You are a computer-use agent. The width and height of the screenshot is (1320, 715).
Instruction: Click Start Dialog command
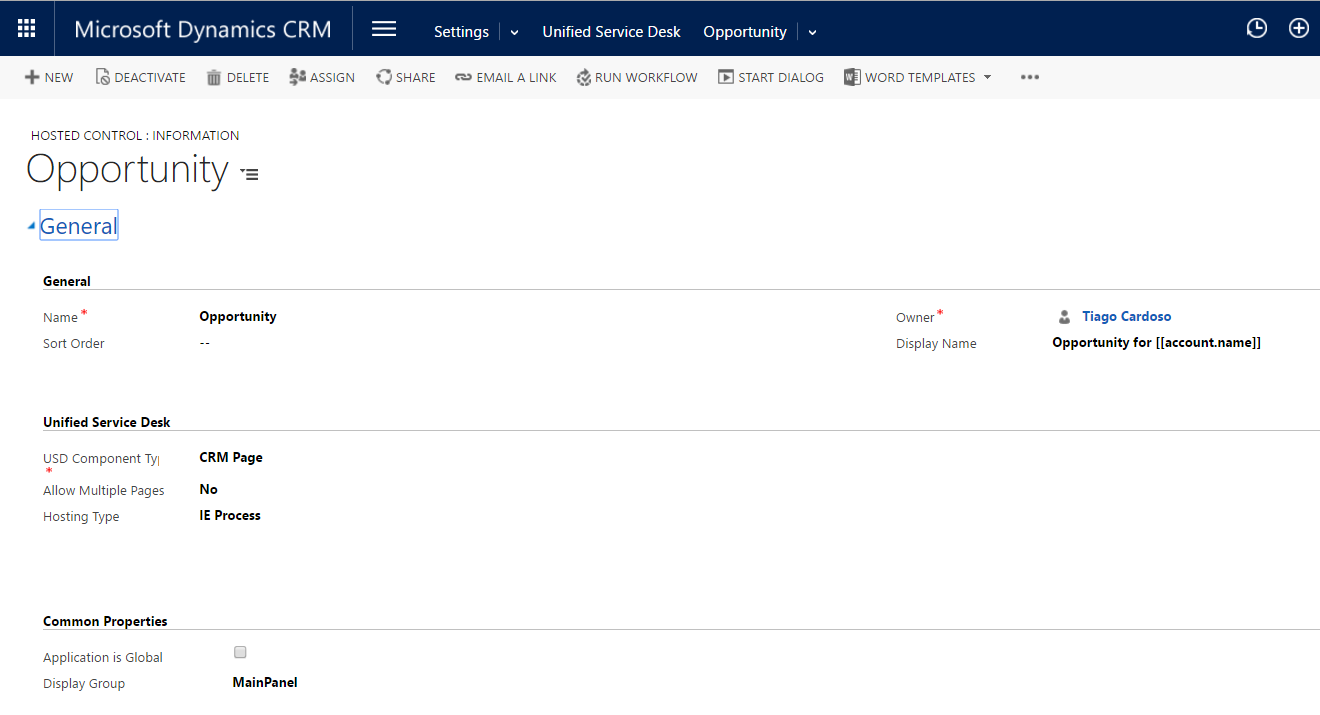[771, 78]
